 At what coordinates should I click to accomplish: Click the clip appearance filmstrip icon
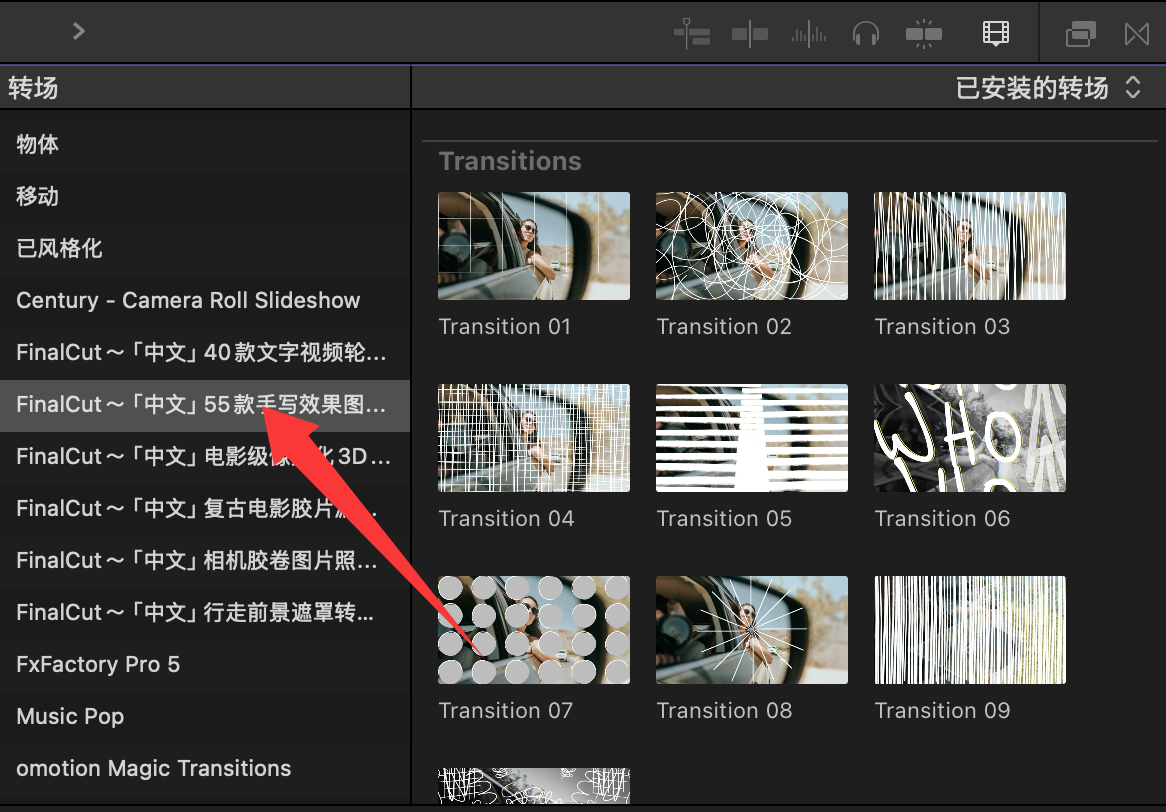(996, 34)
